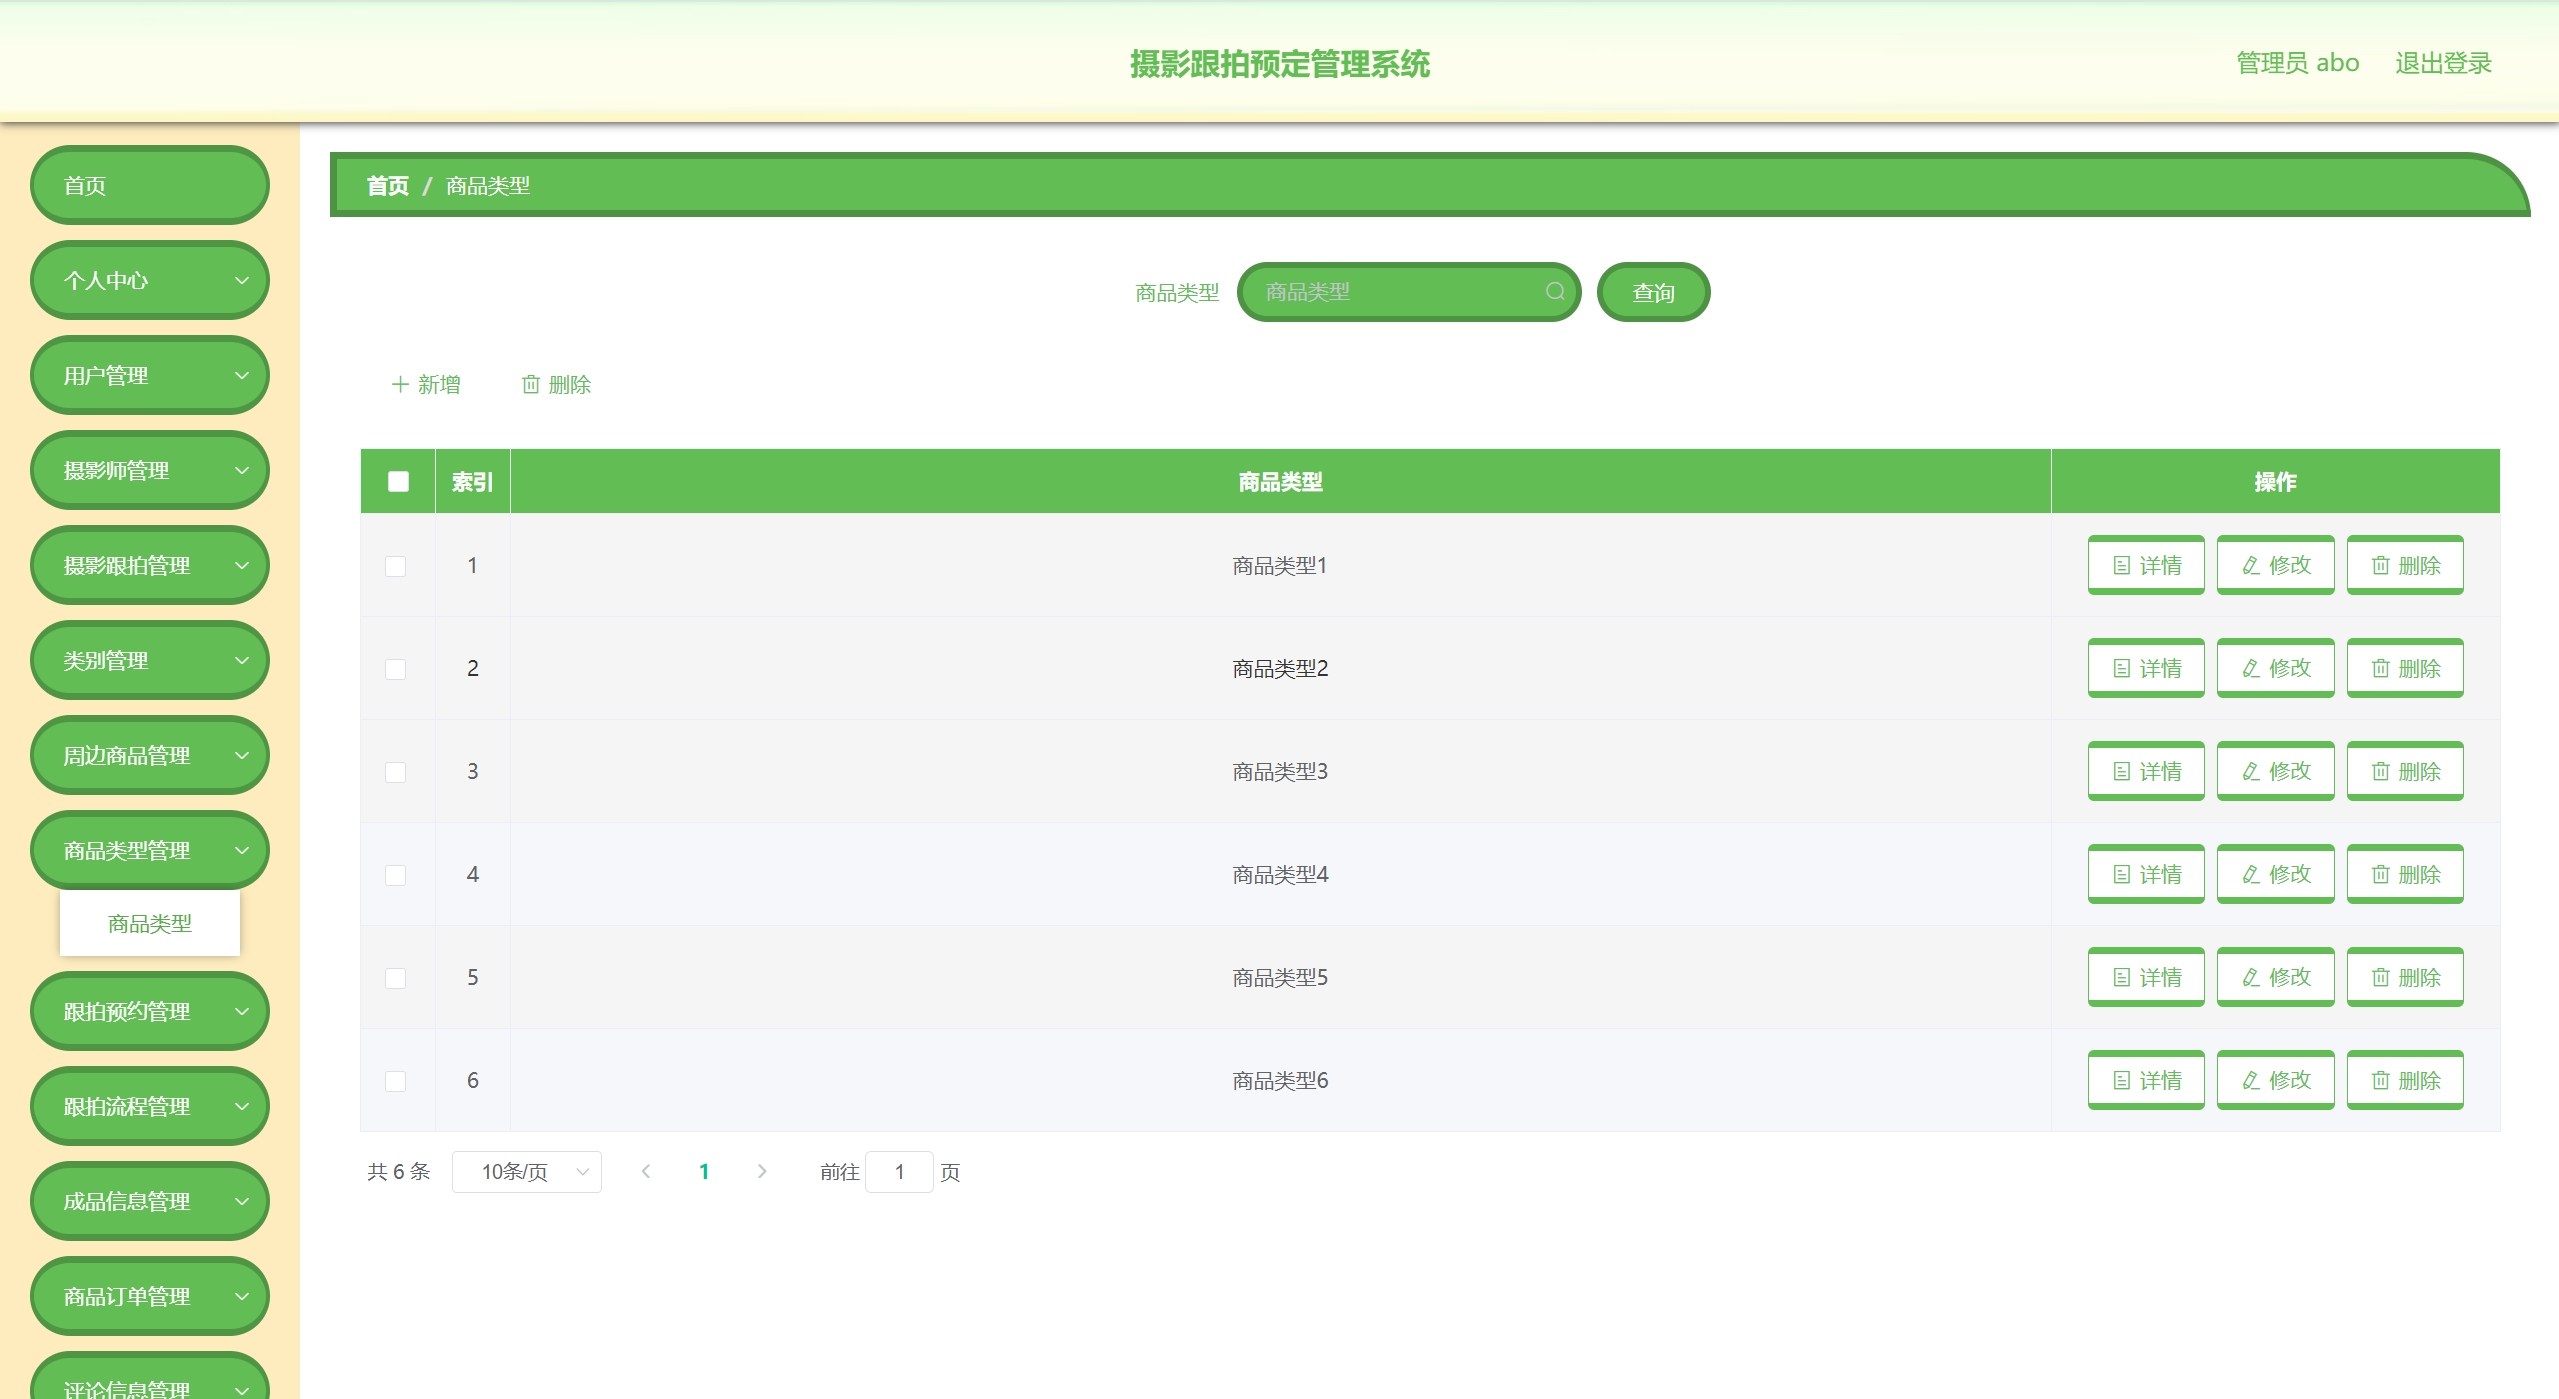The height and width of the screenshot is (1399, 2559).
Task: Go to next page arrow in pagination
Action: tap(762, 1171)
